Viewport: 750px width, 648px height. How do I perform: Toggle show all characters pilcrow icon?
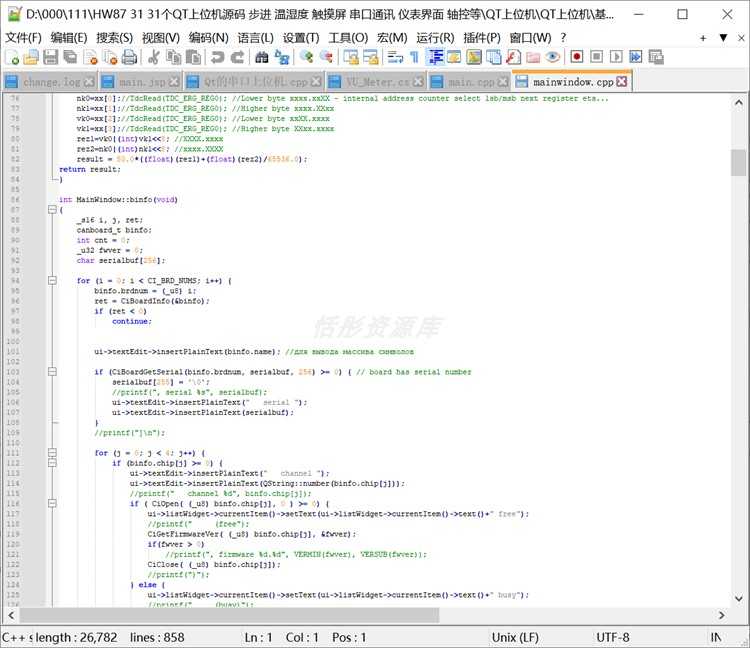[414, 57]
